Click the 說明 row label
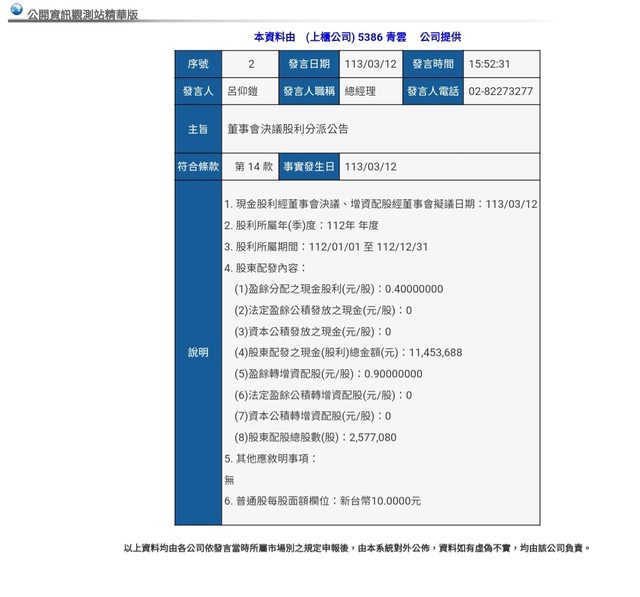The height and width of the screenshot is (597, 640). pyautogui.click(x=198, y=353)
